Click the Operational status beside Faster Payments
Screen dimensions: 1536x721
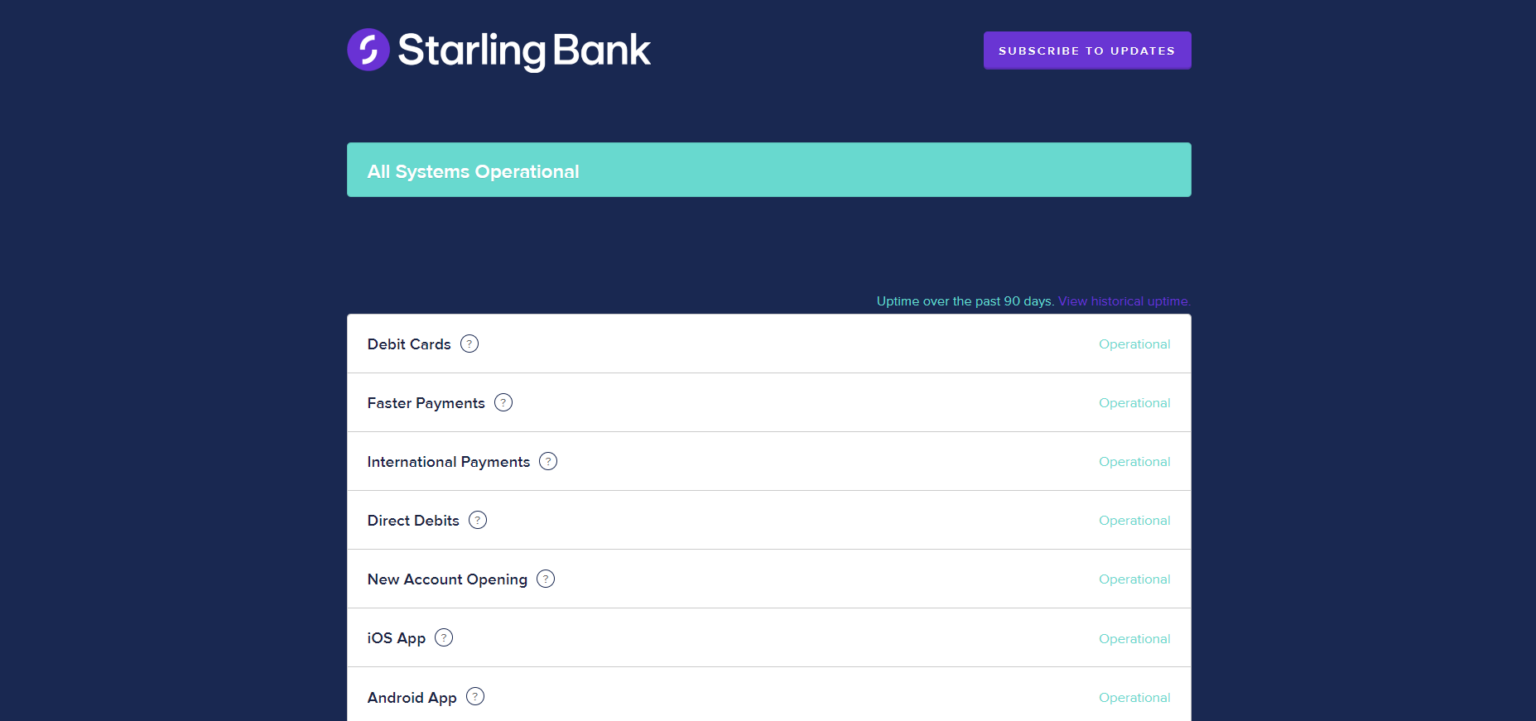1134,402
